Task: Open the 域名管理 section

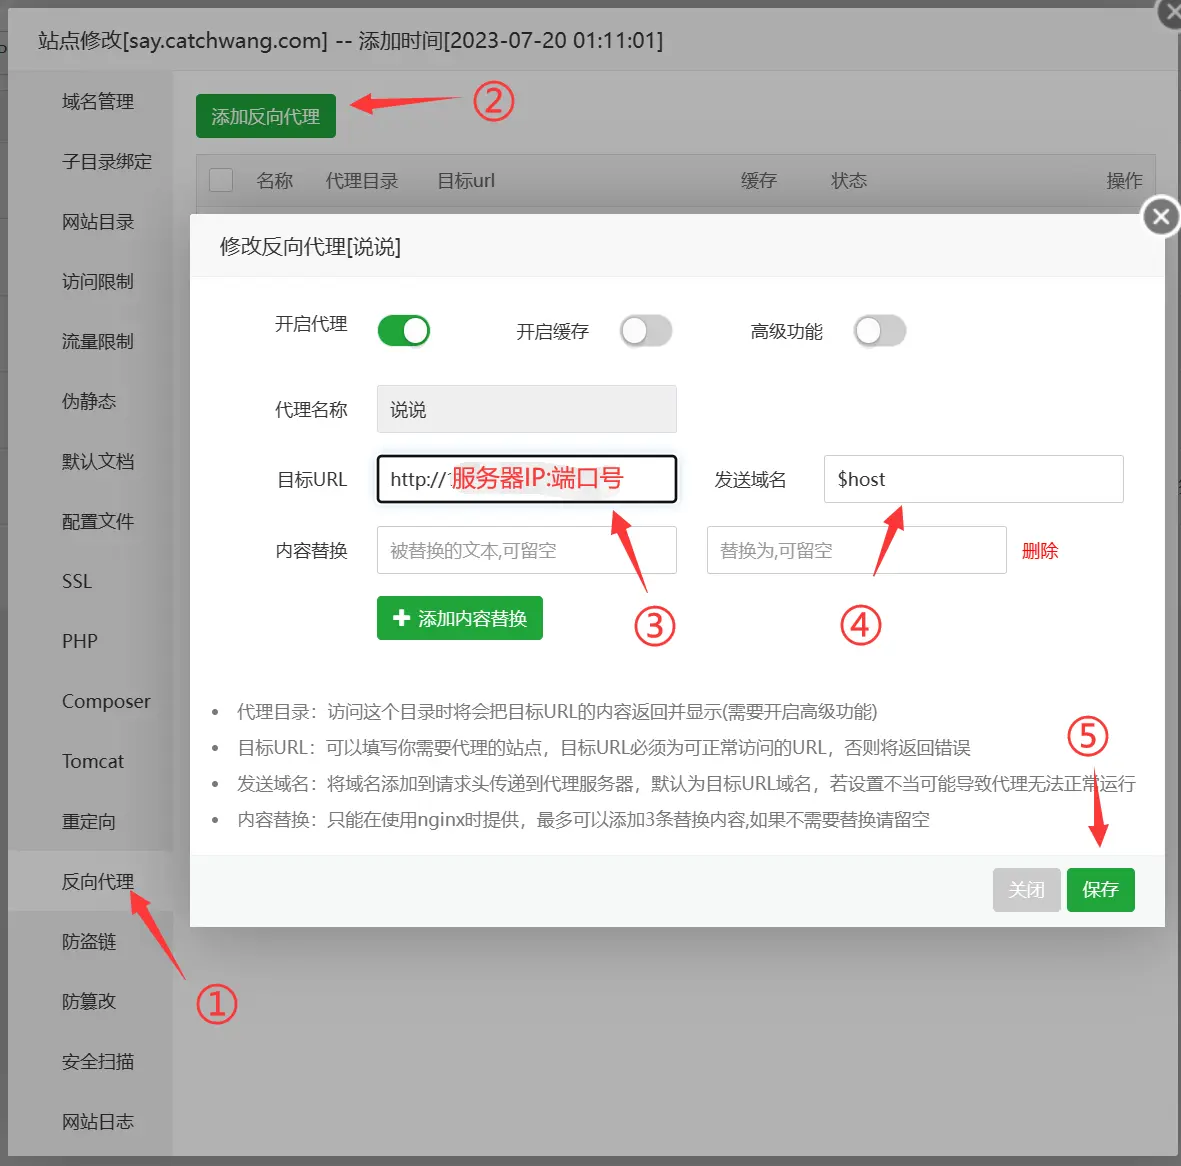Action: point(96,101)
